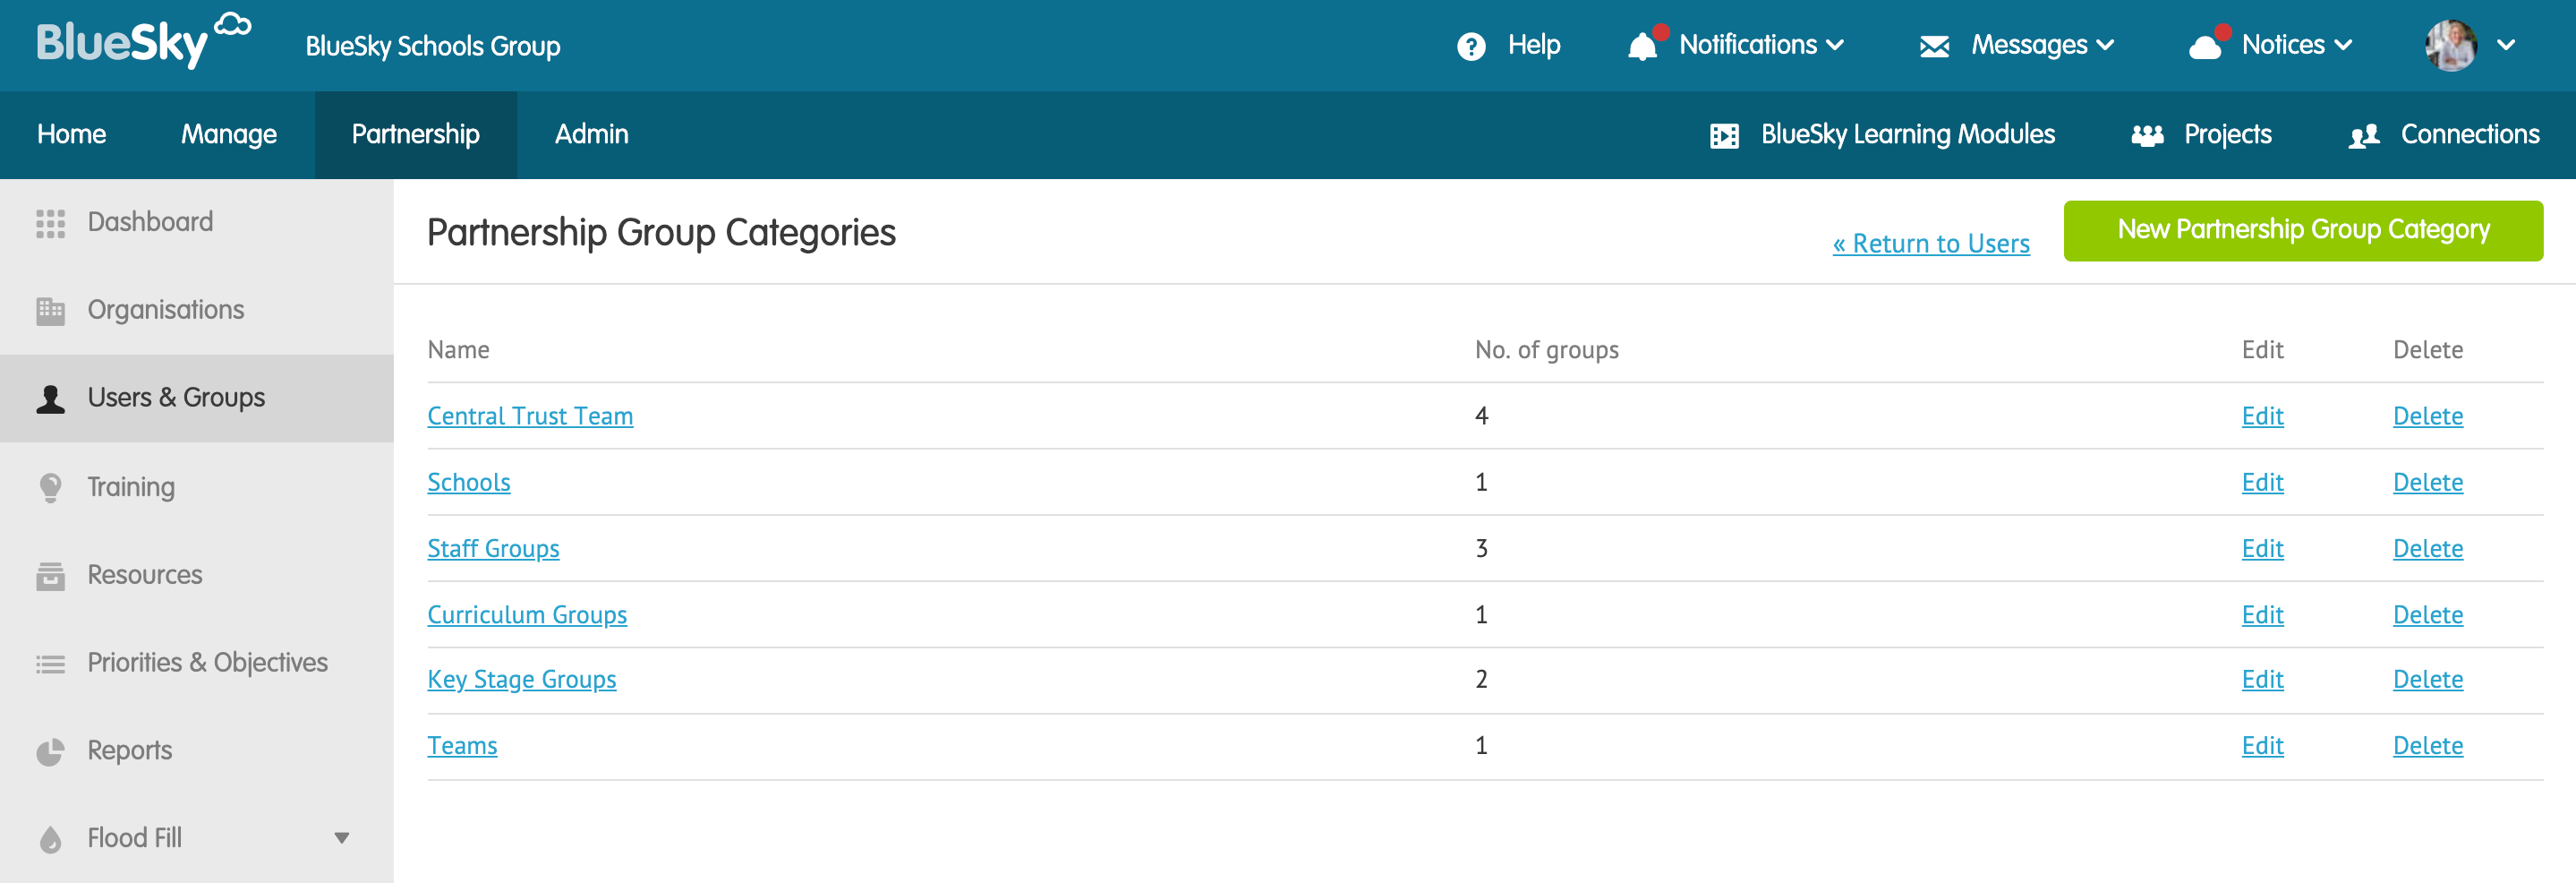Image resolution: width=2576 pixels, height=883 pixels.
Task: Edit the Teams category
Action: pyautogui.click(x=2262, y=745)
